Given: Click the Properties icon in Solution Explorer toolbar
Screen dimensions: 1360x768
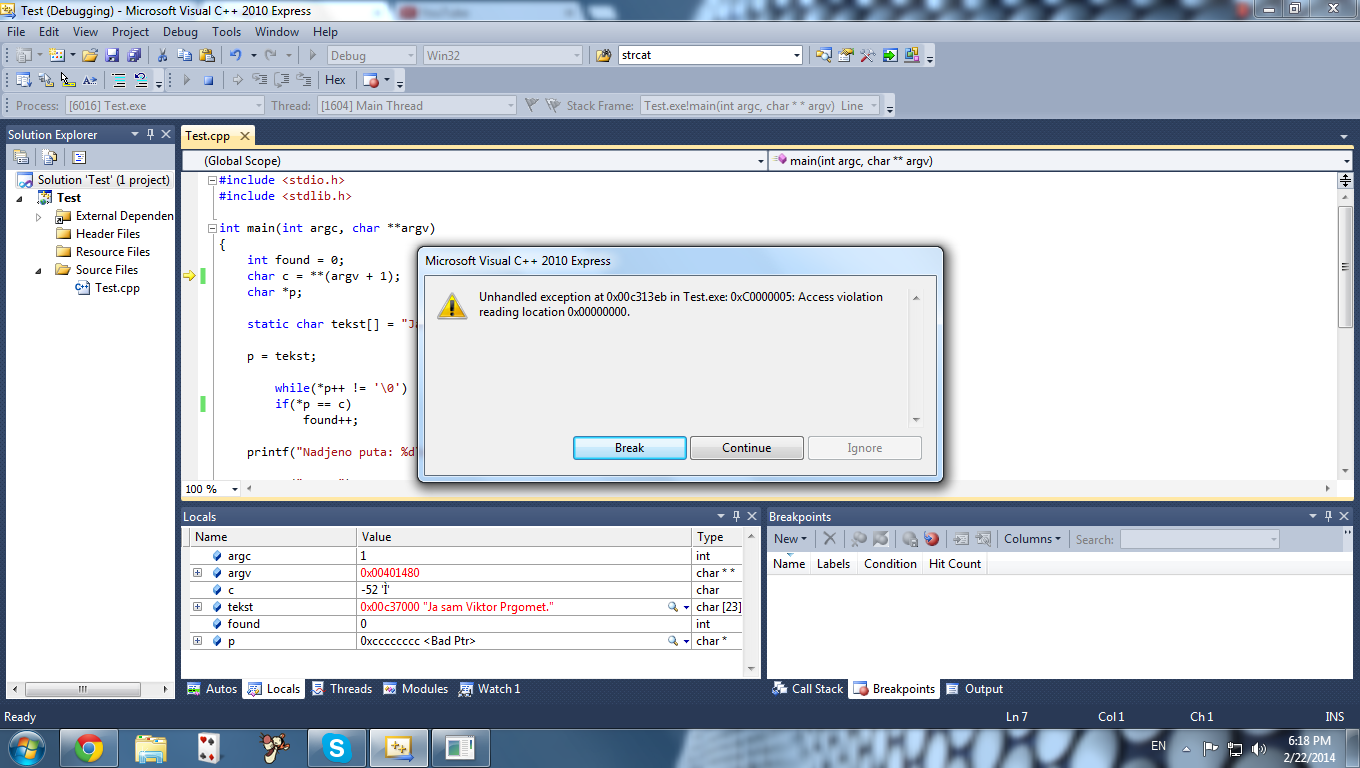Looking at the screenshot, I should [x=21, y=157].
